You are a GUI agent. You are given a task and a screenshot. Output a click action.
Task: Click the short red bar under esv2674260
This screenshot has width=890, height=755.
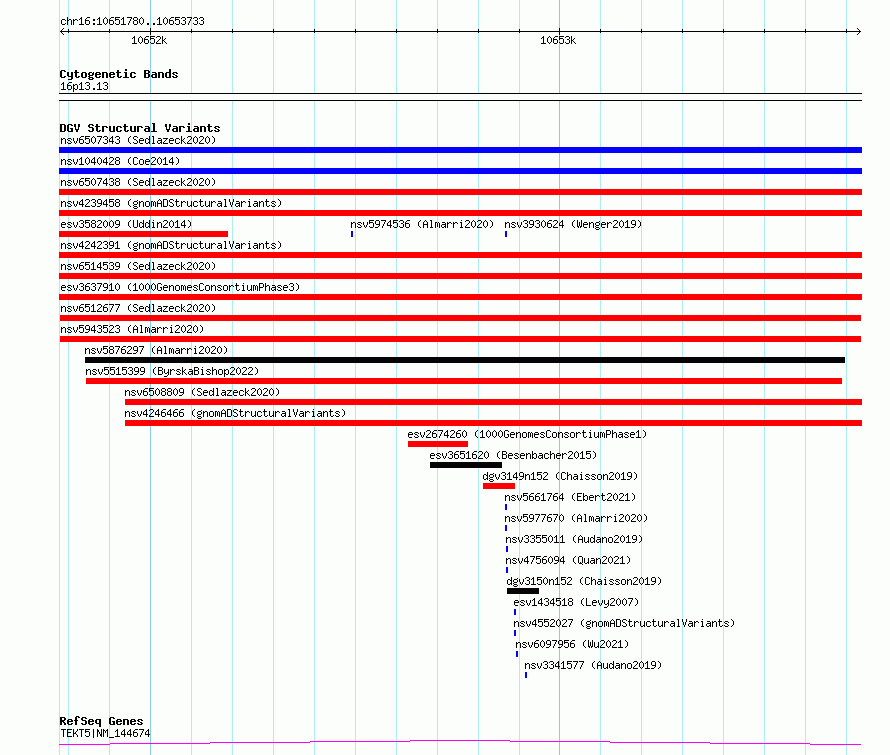point(438,444)
